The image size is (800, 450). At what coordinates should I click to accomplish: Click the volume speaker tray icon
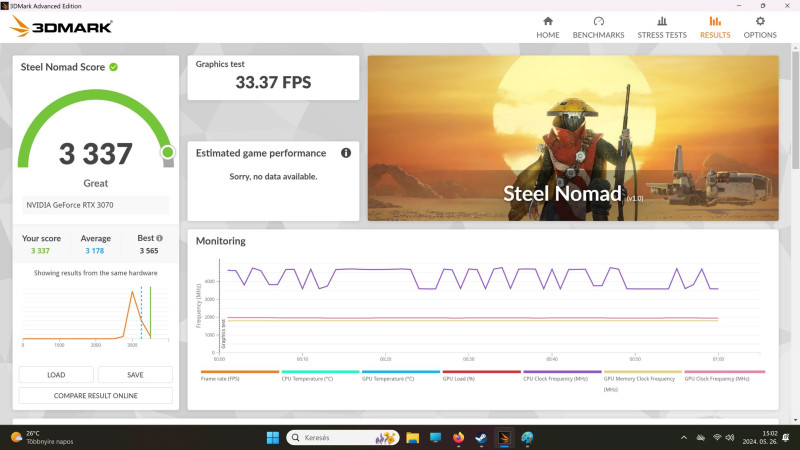730,438
